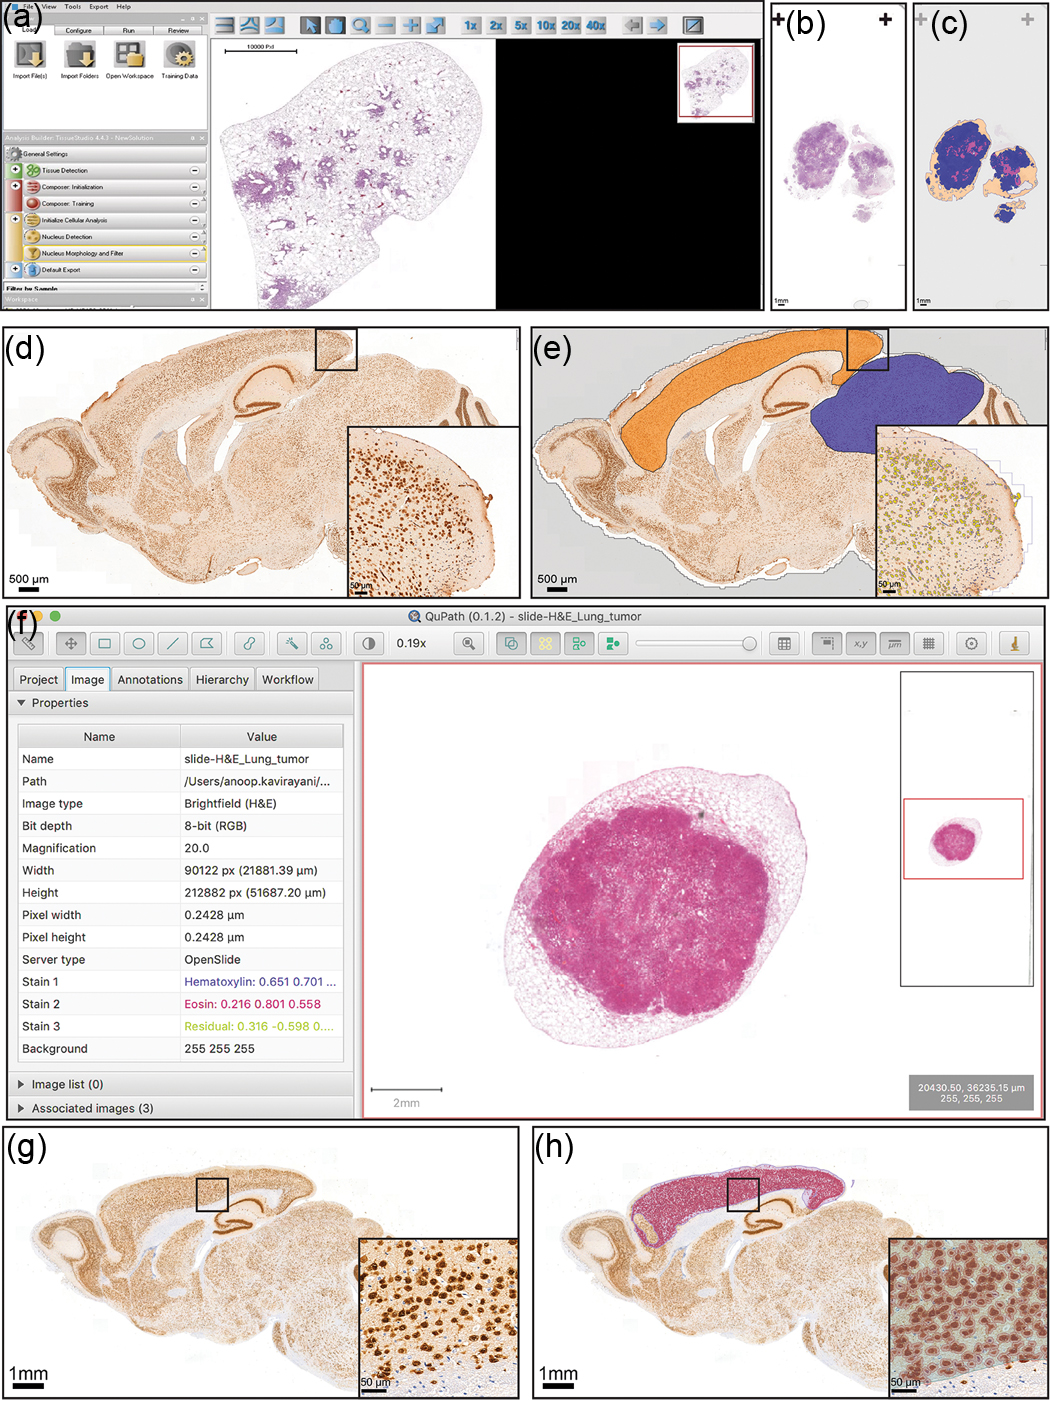1050x1401 pixels.
Task: Open the QuPath measurement table icon
Action: (784, 643)
